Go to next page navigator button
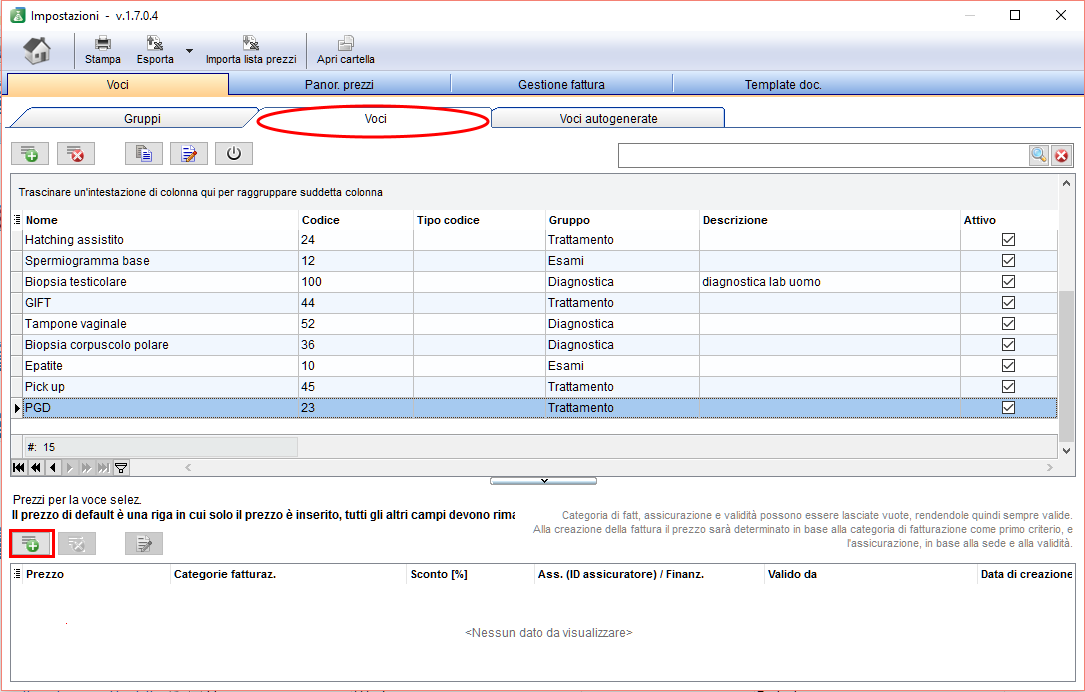Viewport: 1085px width, 692px height. (86, 468)
